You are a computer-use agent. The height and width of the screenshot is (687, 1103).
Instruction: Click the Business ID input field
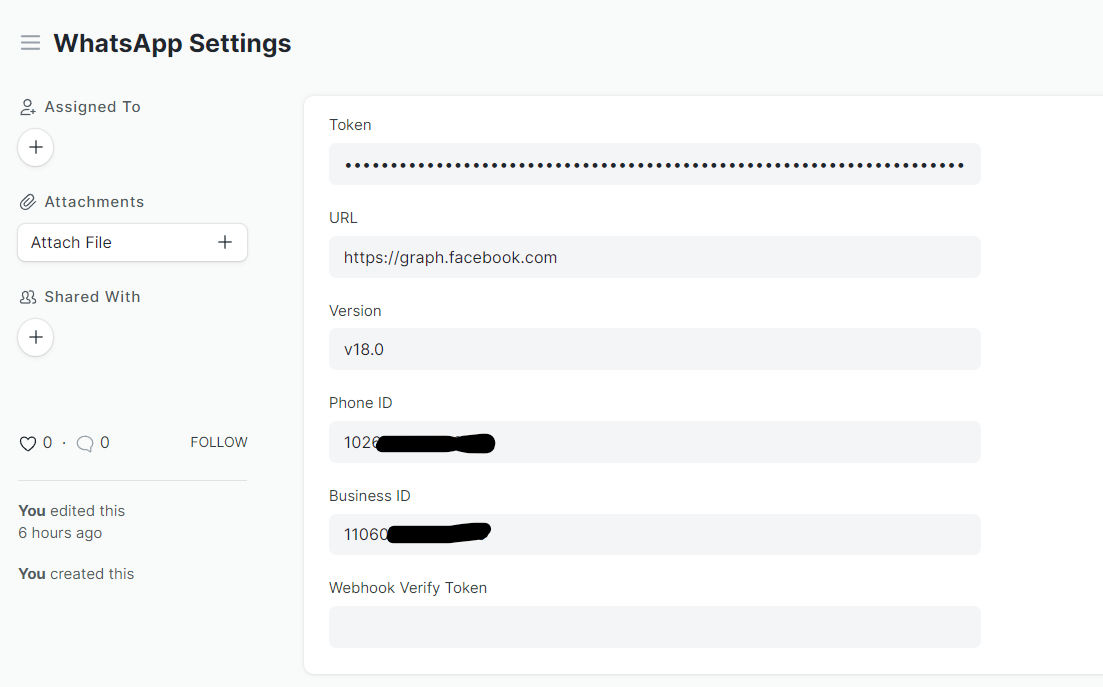[654, 534]
